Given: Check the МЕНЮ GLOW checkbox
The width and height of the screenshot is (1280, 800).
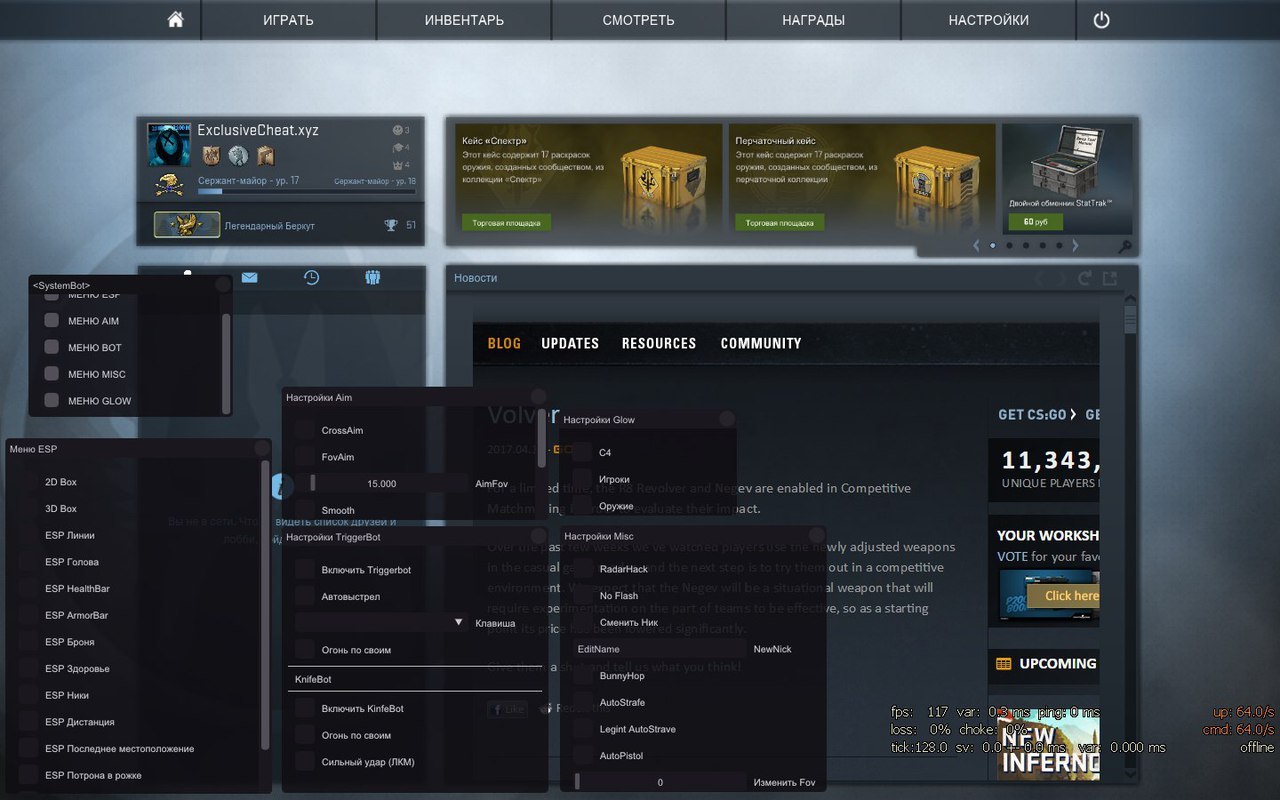Looking at the screenshot, I should (51, 401).
